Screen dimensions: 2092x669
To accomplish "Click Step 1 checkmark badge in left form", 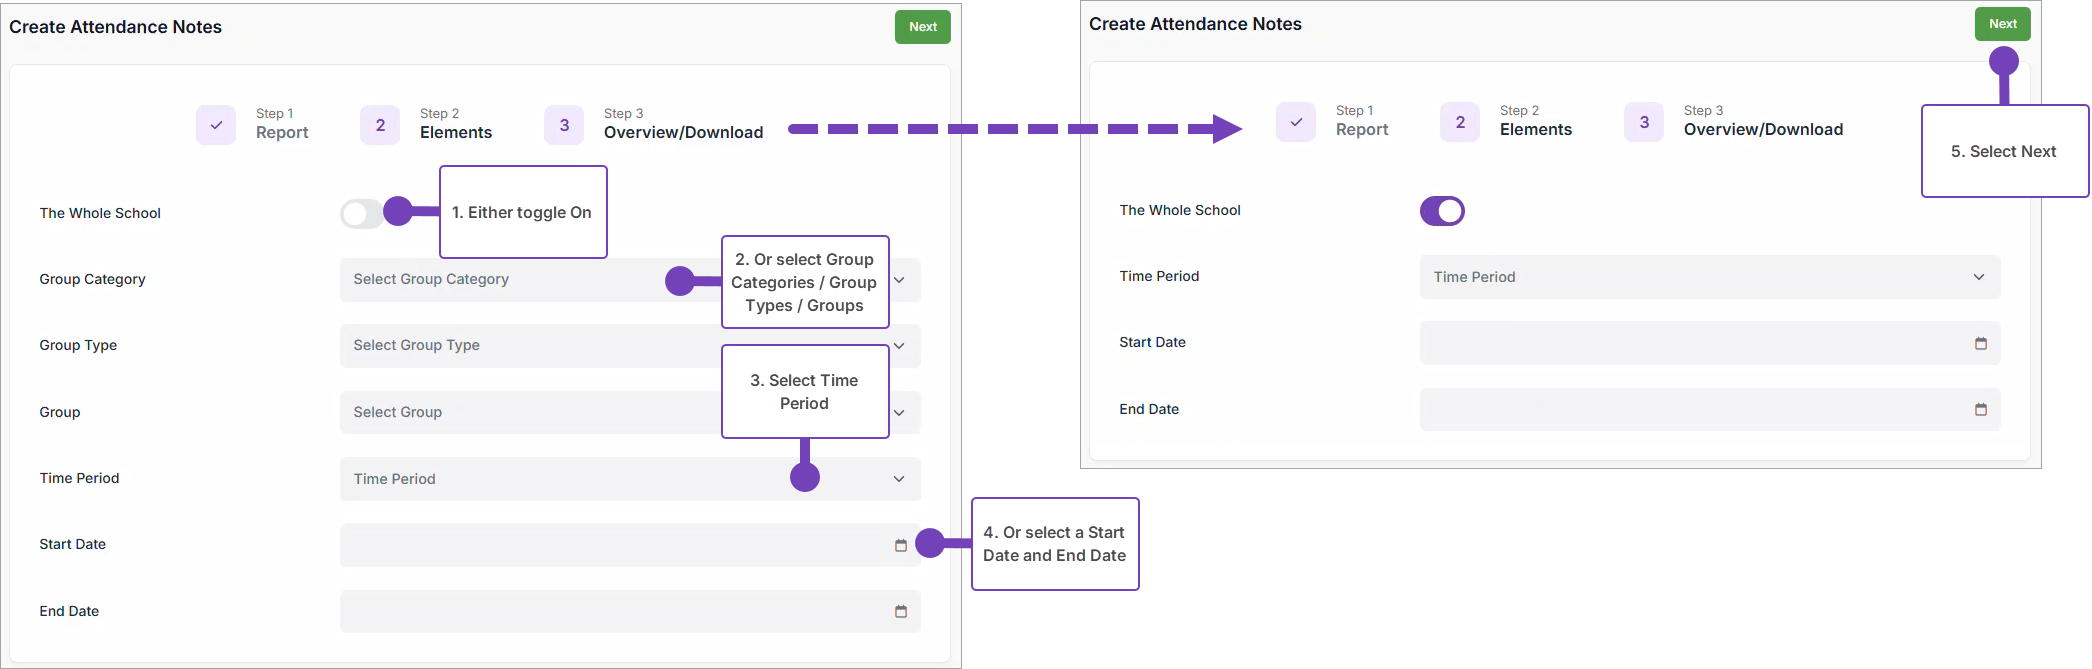I will point(216,125).
